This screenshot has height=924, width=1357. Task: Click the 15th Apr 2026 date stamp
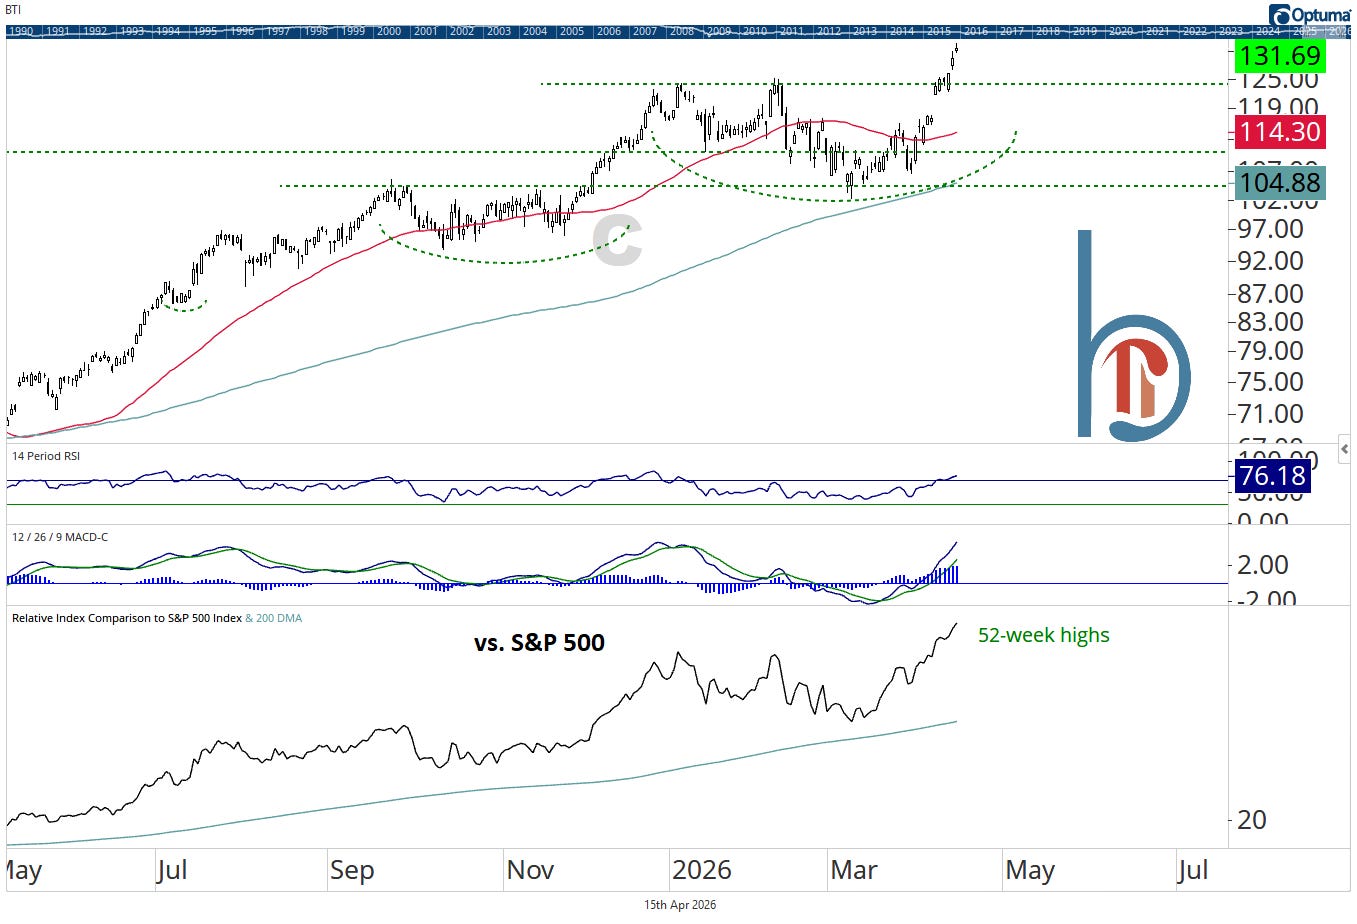680,905
